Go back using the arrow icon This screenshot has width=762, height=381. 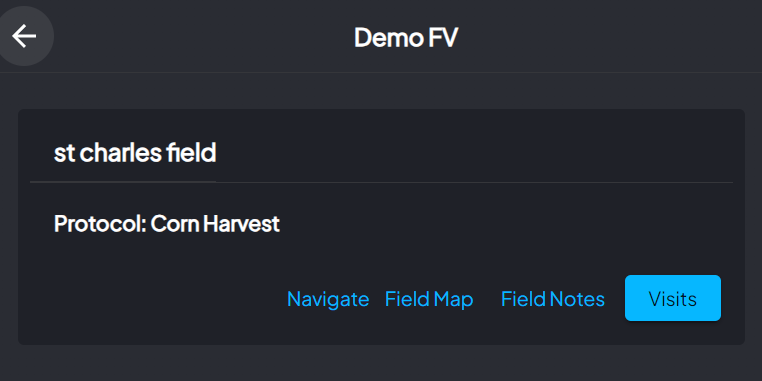[x=24, y=36]
